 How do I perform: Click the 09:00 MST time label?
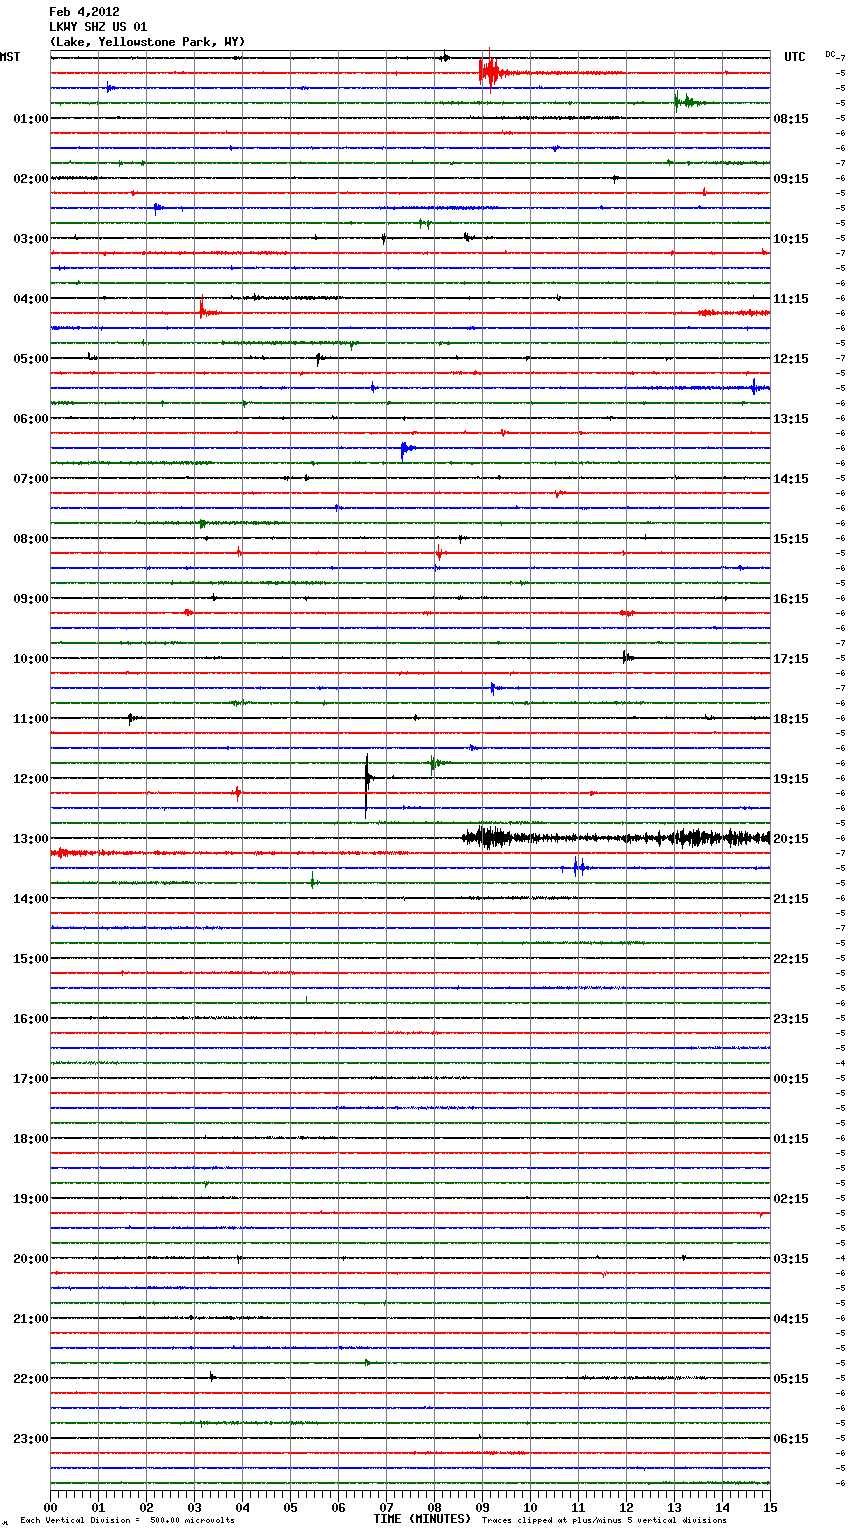coord(31,598)
